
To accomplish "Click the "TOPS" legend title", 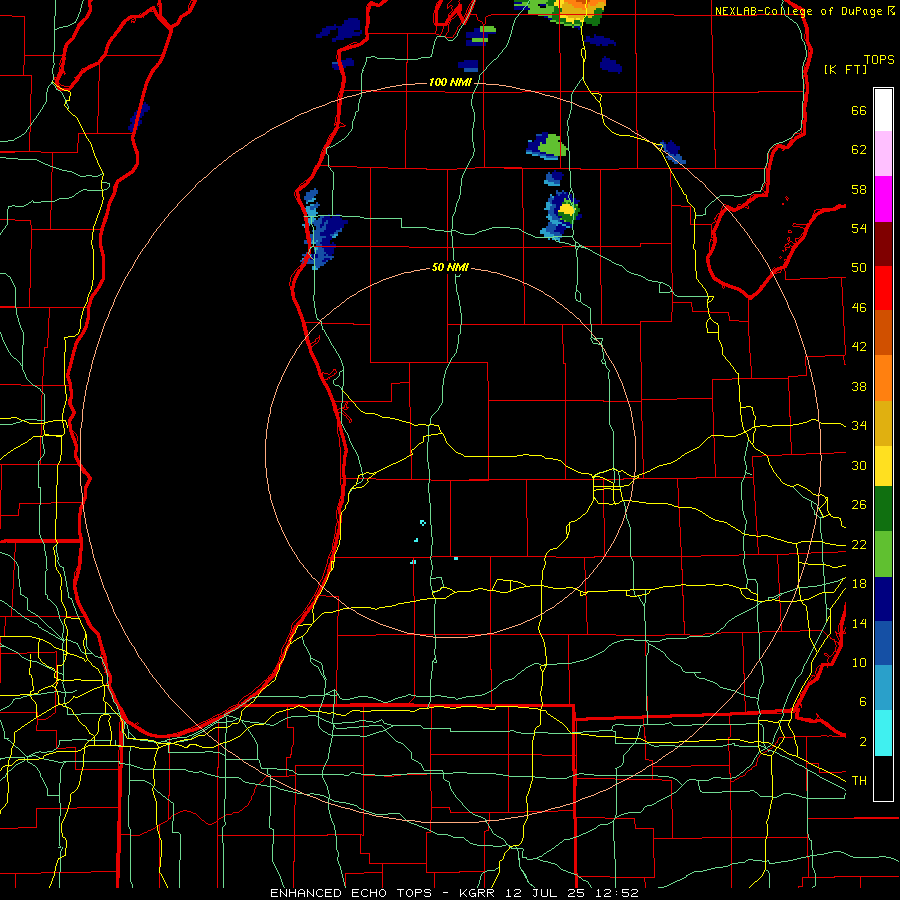I will (x=879, y=60).
